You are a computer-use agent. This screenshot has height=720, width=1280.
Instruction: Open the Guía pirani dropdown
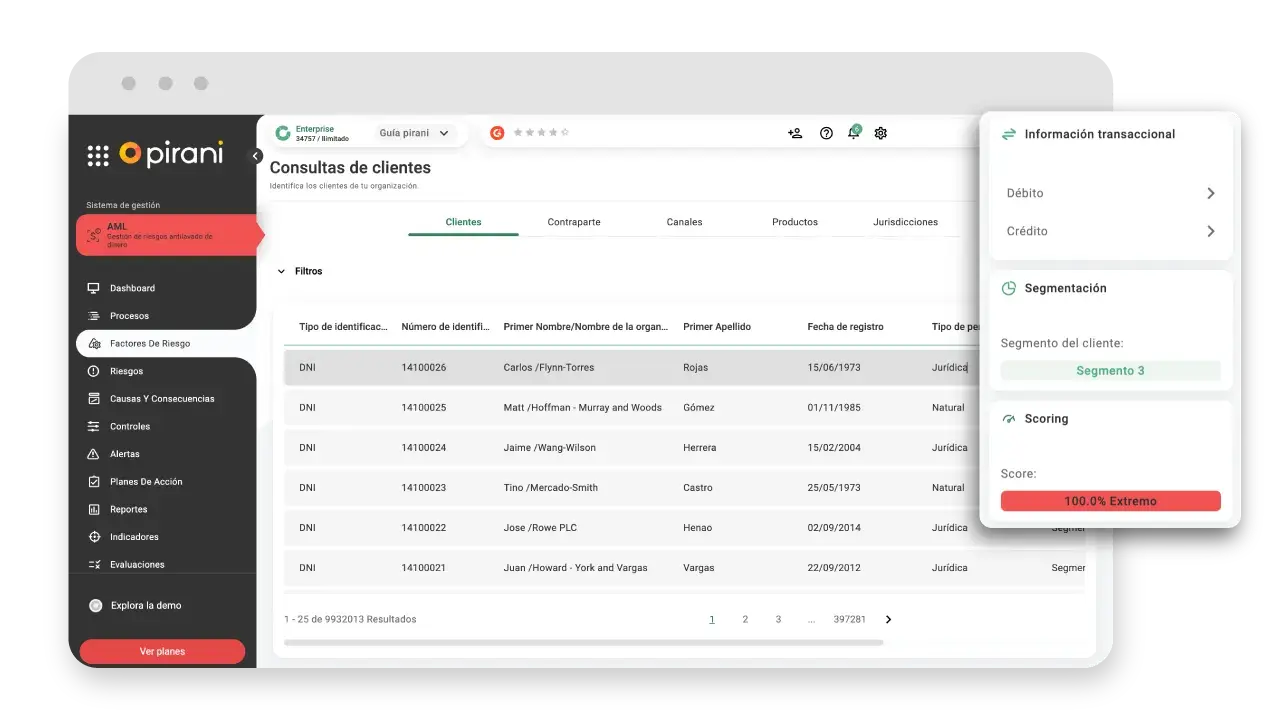coord(415,133)
